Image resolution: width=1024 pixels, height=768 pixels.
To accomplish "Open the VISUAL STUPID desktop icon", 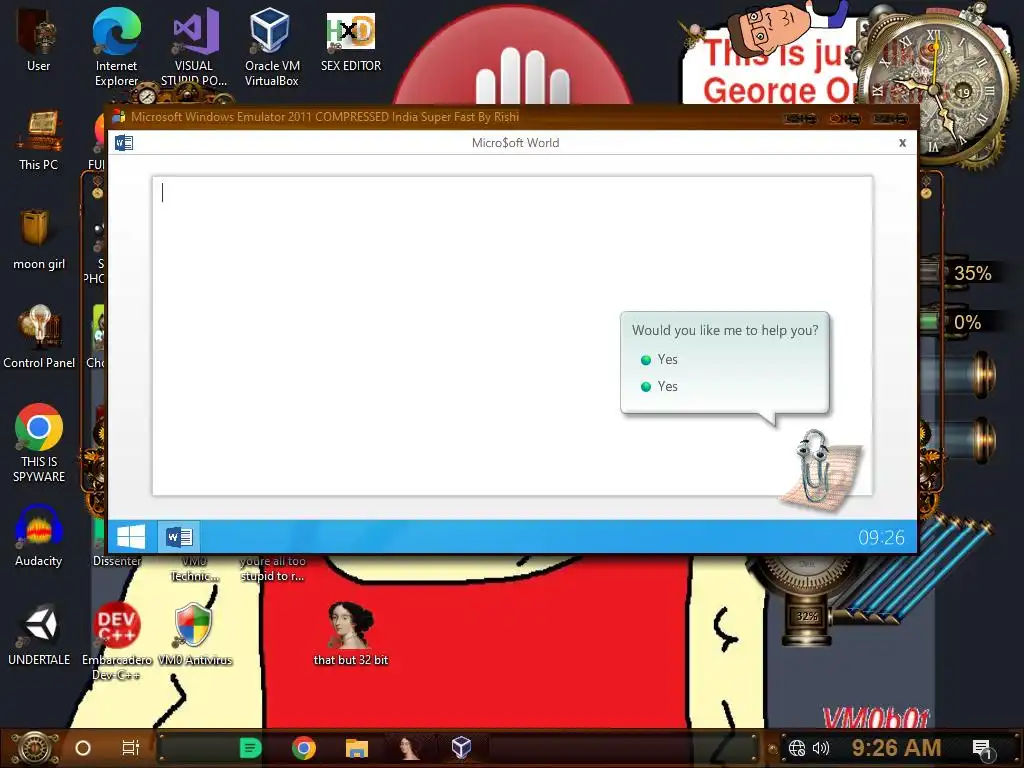I will tap(194, 46).
